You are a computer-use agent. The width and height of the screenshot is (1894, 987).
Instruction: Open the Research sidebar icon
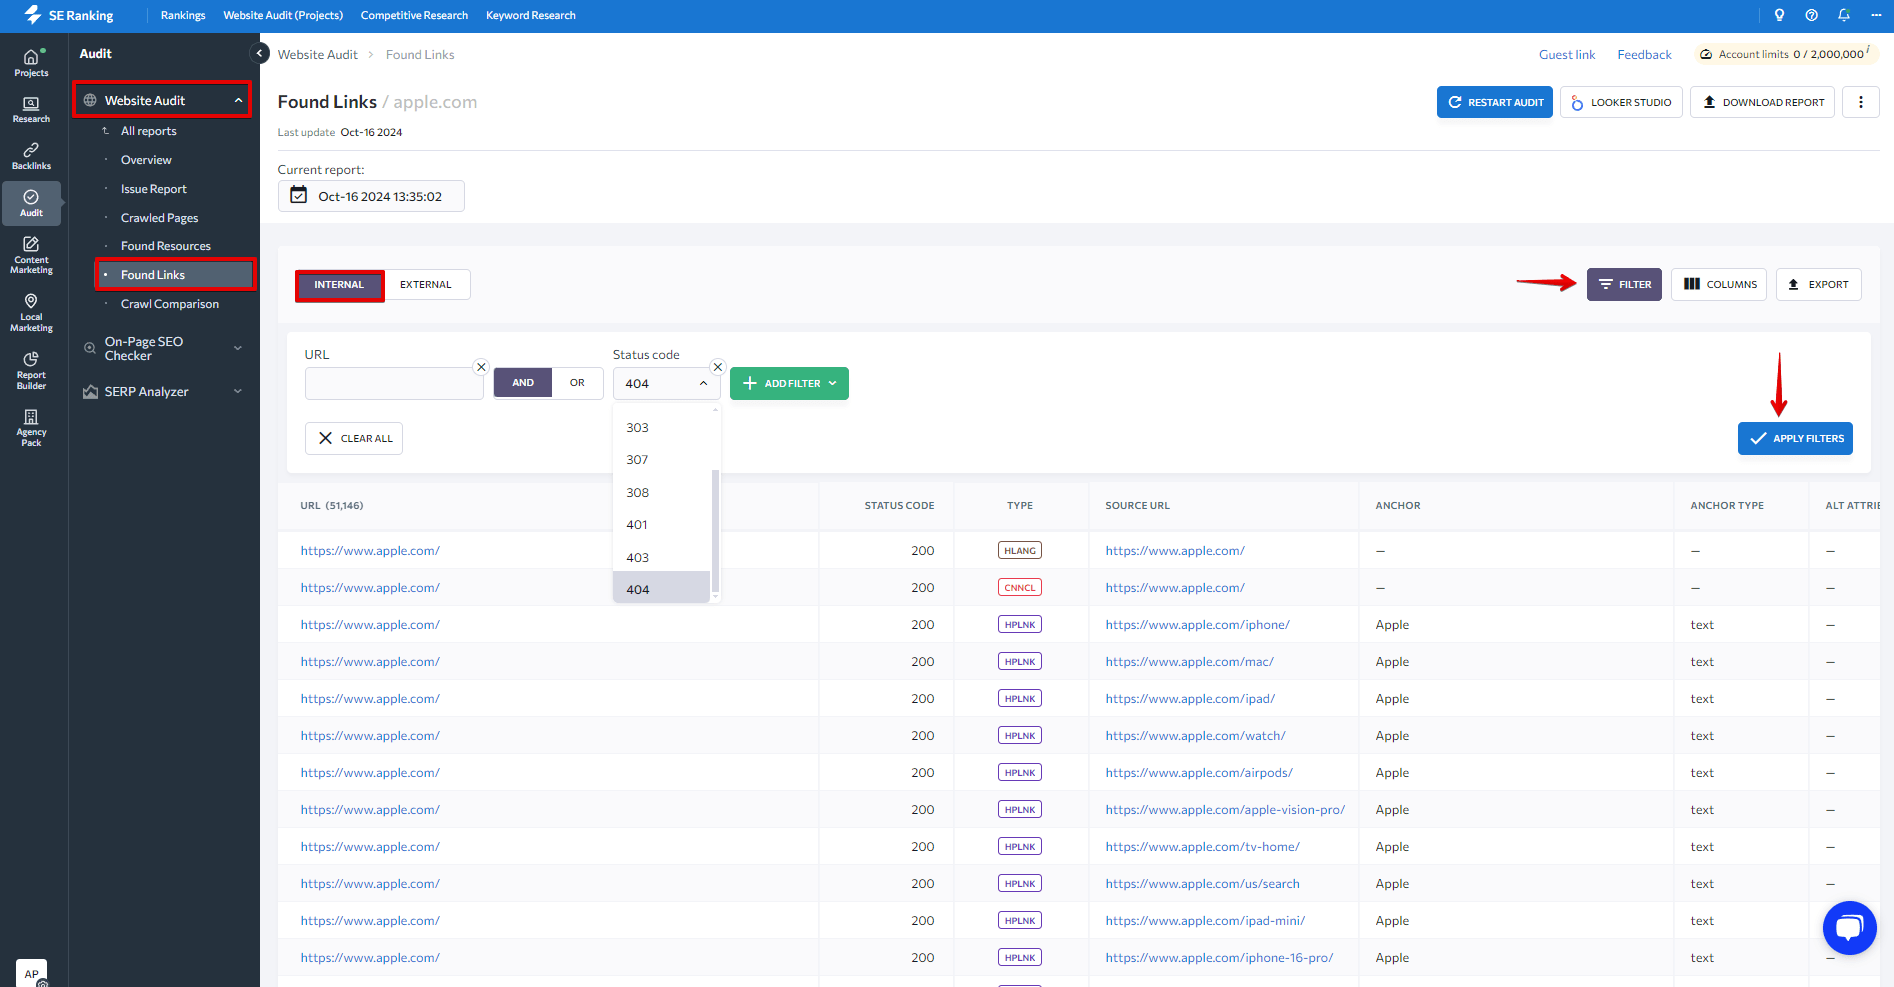tap(31, 110)
